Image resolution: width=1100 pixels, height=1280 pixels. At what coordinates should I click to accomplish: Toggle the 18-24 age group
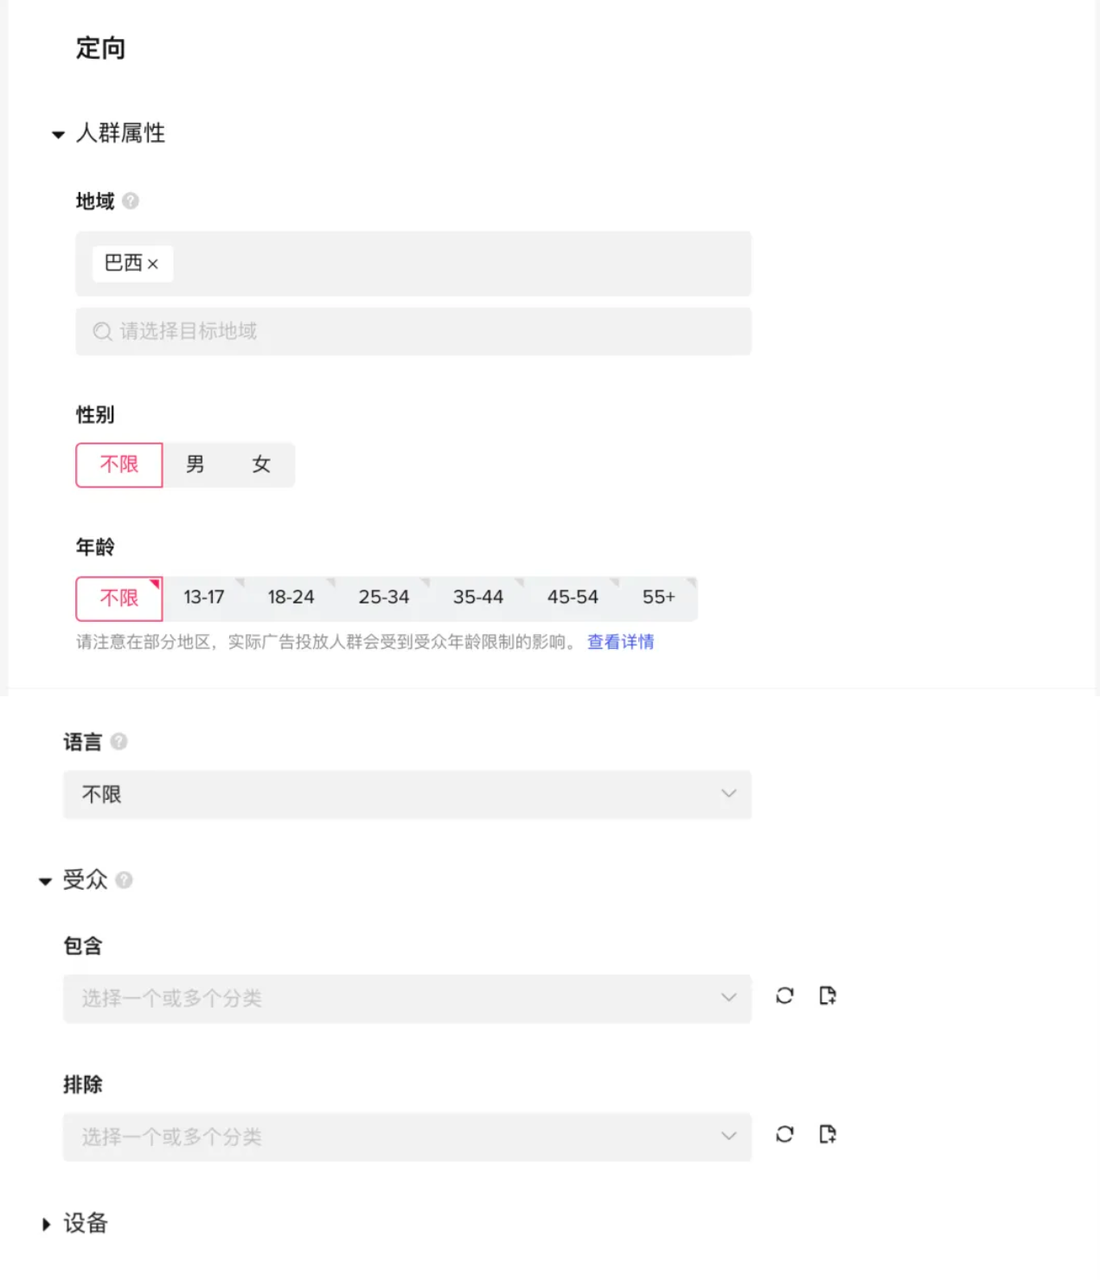coord(291,597)
